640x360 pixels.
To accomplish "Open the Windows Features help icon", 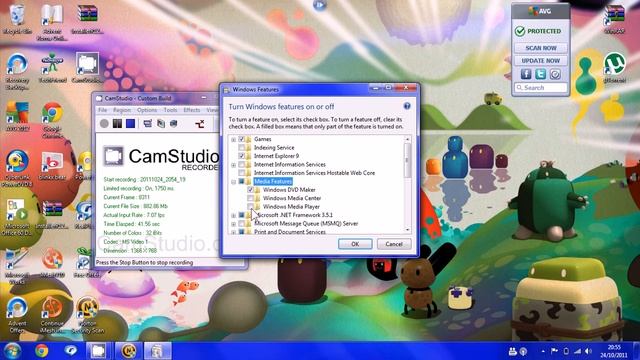I will pyautogui.click(x=407, y=106).
